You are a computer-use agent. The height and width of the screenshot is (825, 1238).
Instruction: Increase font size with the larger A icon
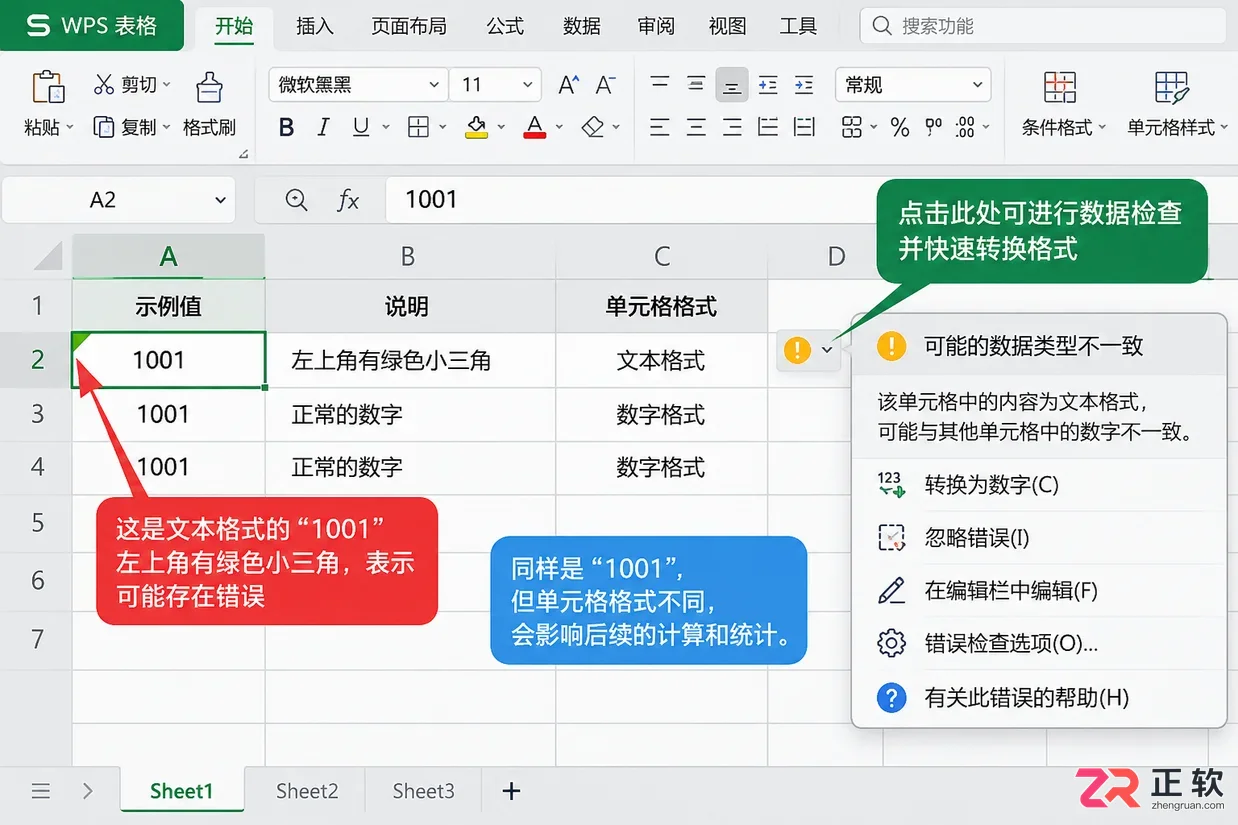point(568,85)
